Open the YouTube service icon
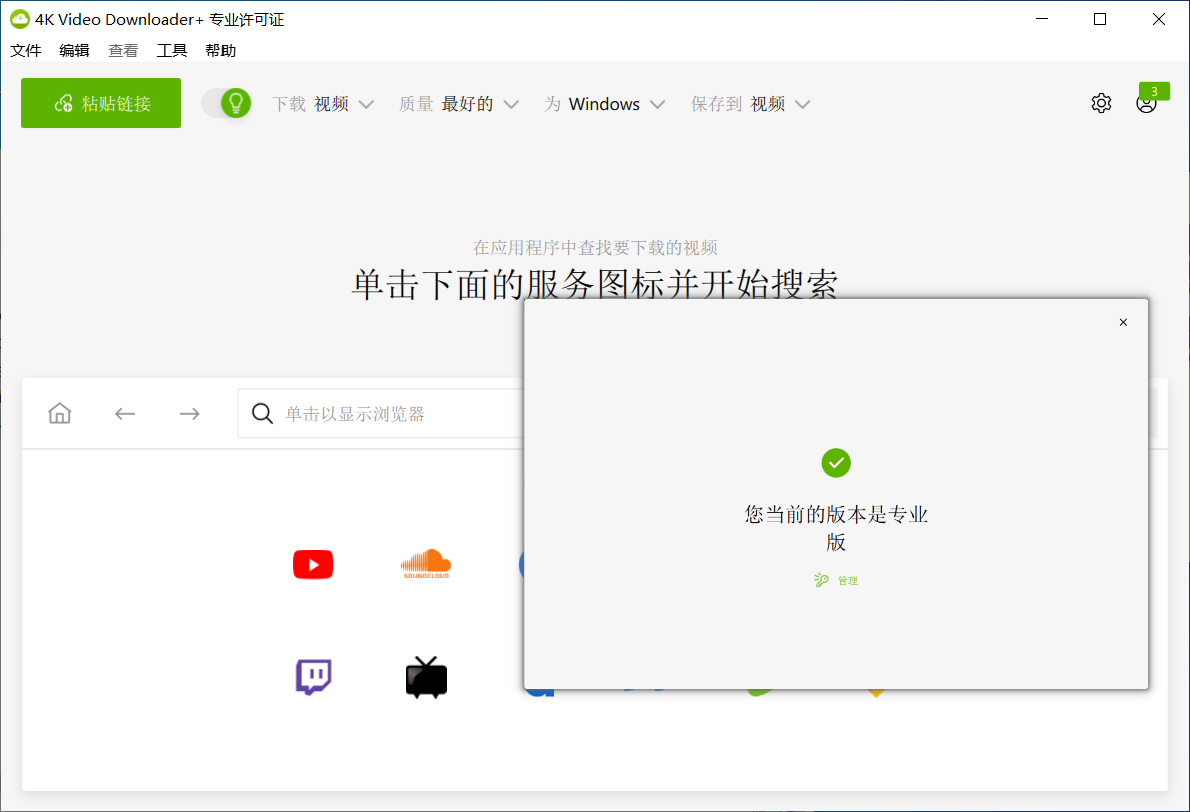Screen dimensions: 1190x812 tap(313, 564)
